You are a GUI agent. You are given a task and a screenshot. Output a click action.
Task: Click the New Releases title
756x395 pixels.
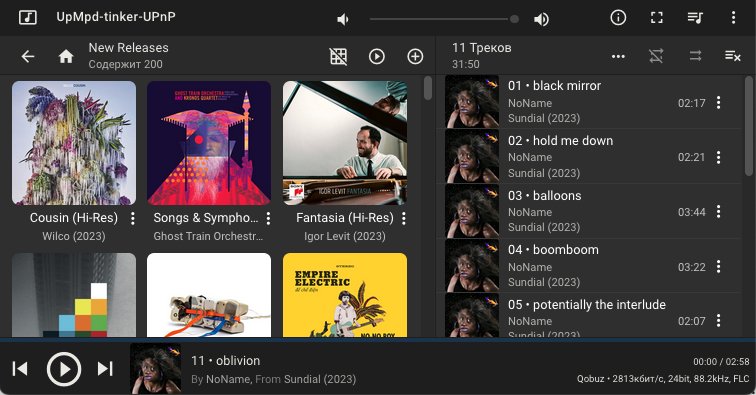click(x=128, y=48)
